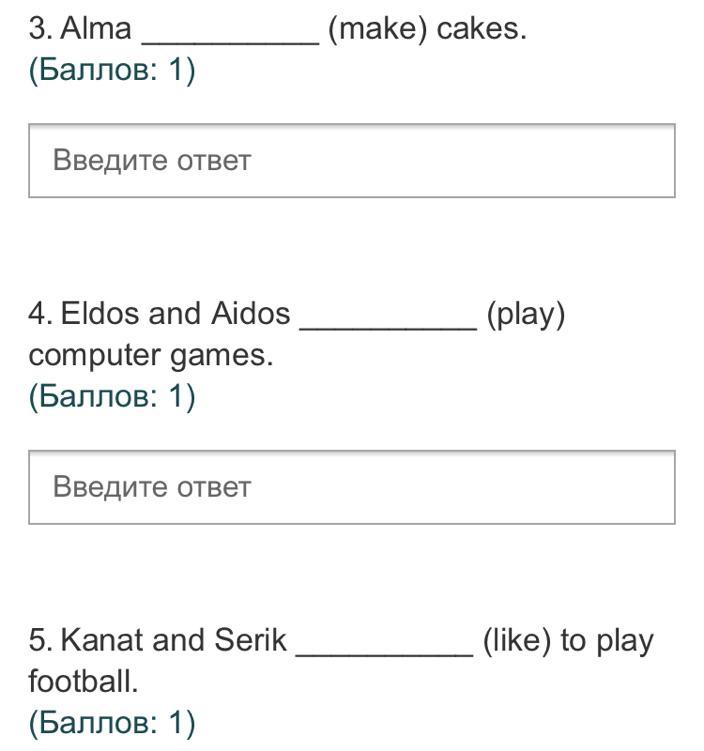Click the answer field for question 3

pyautogui.click(x=351, y=161)
